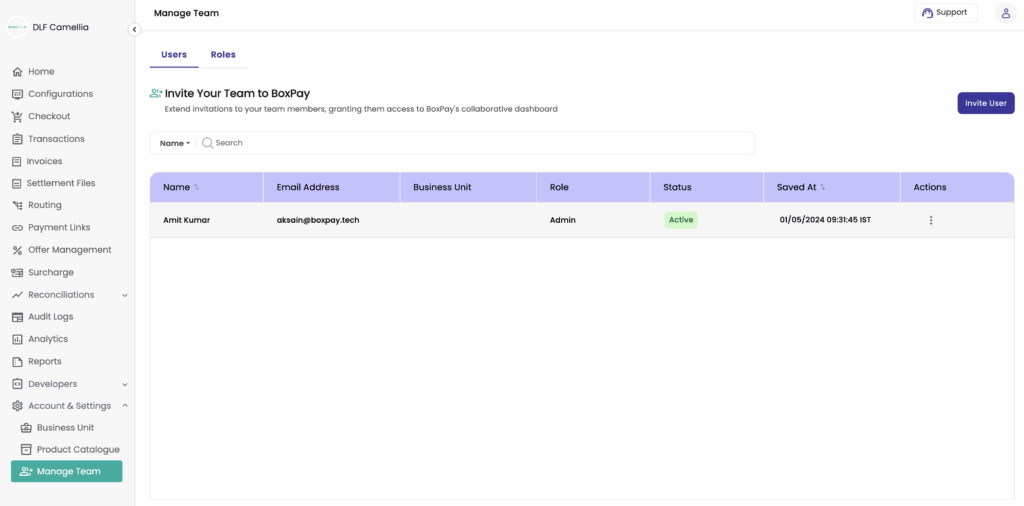Click the Home icon in the sidebar

(18, 72)
